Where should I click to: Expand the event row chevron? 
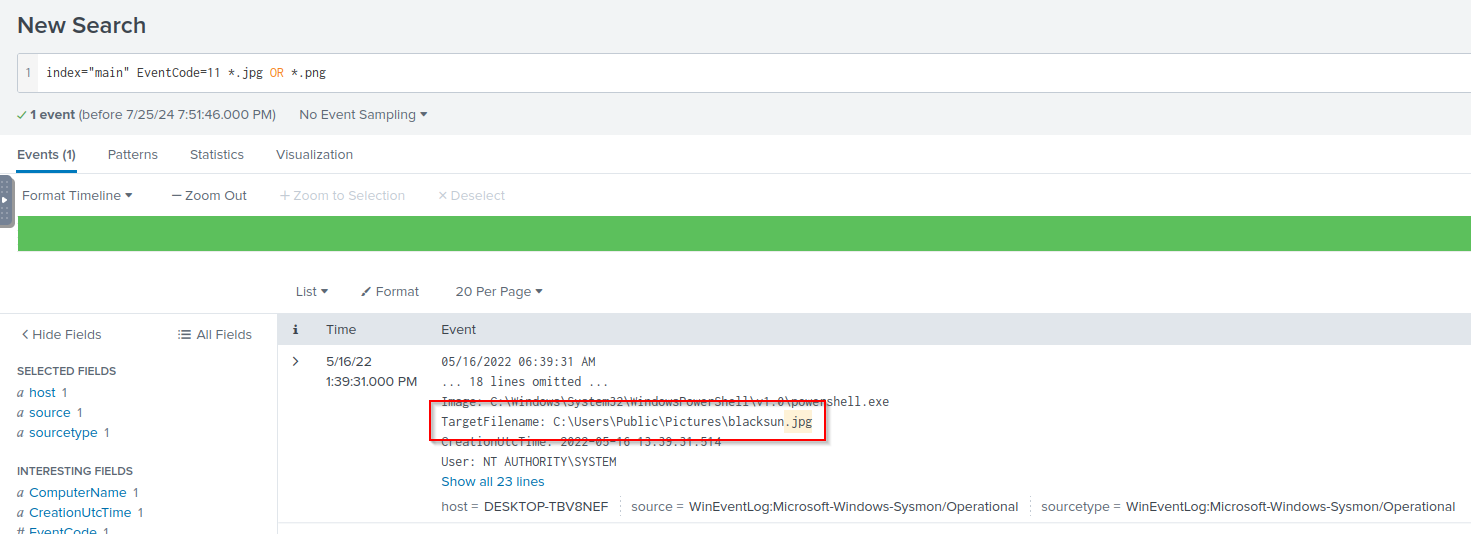coord(295,361)
